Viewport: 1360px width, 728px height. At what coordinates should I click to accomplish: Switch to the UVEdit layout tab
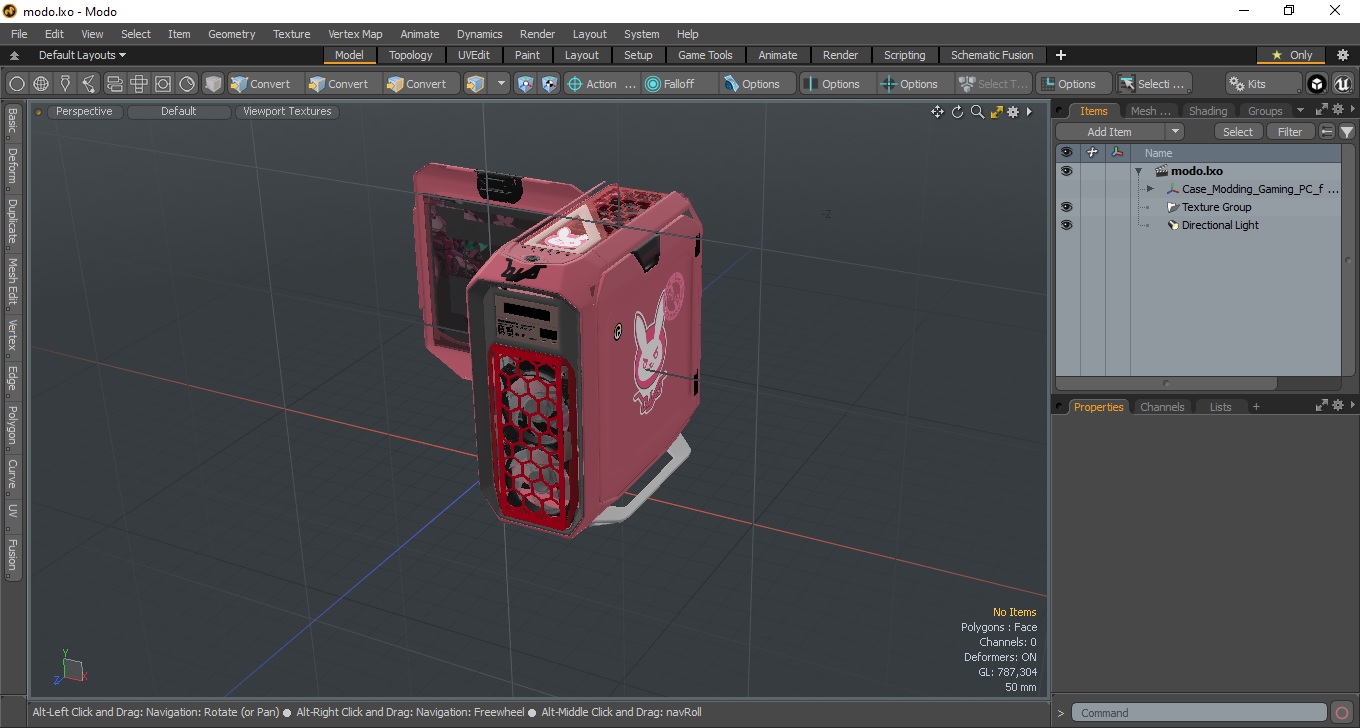474,55
